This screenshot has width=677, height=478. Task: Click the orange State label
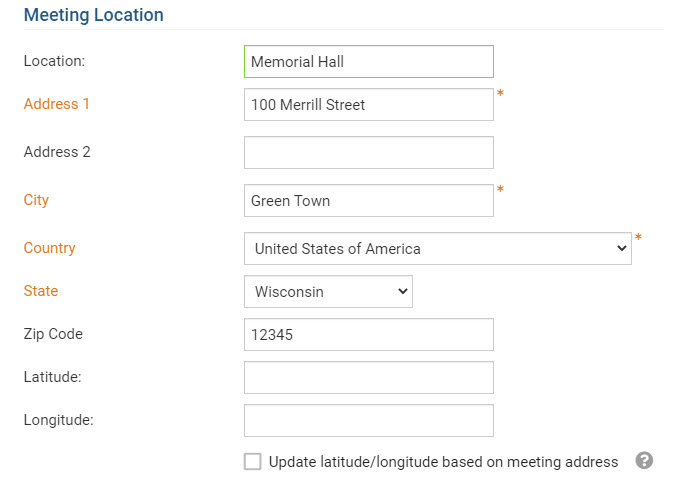click(41, 291)
